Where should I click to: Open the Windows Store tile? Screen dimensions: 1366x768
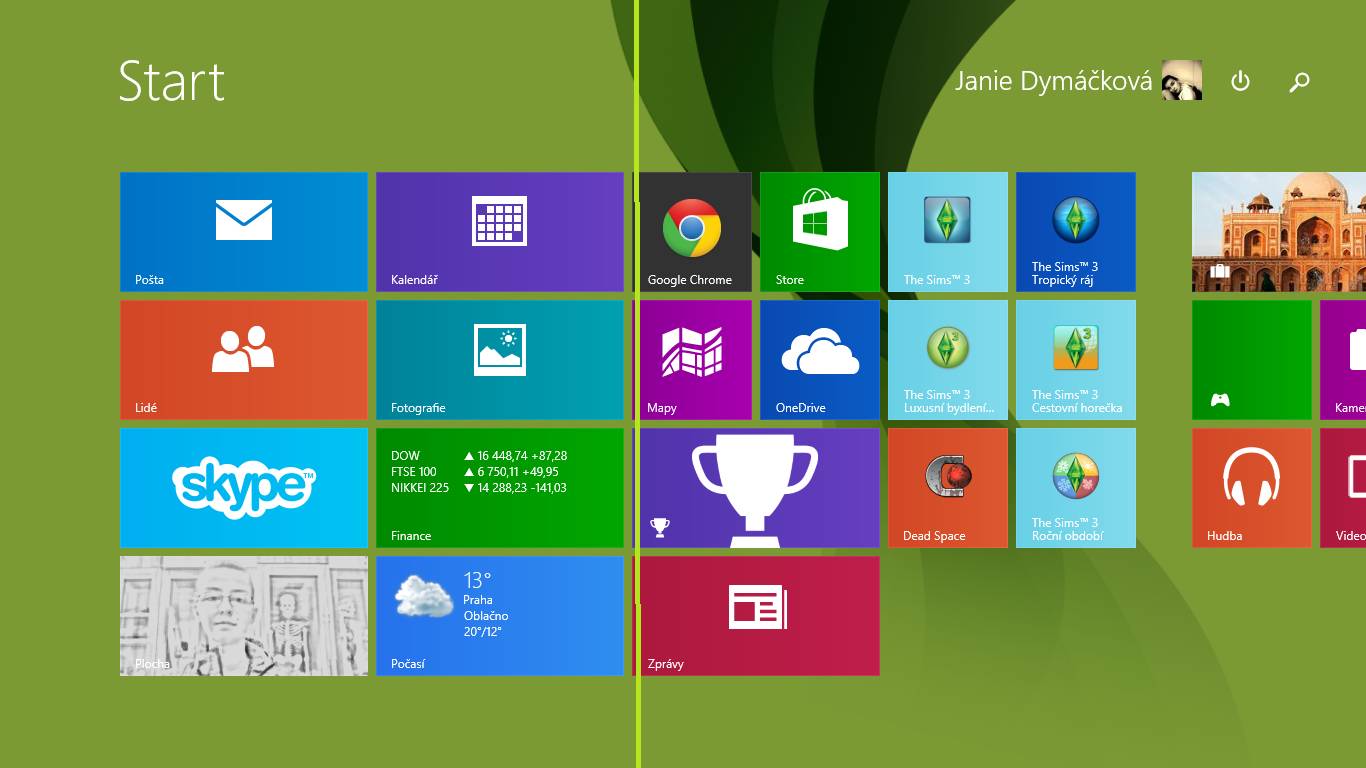click(x=820, y=232)
